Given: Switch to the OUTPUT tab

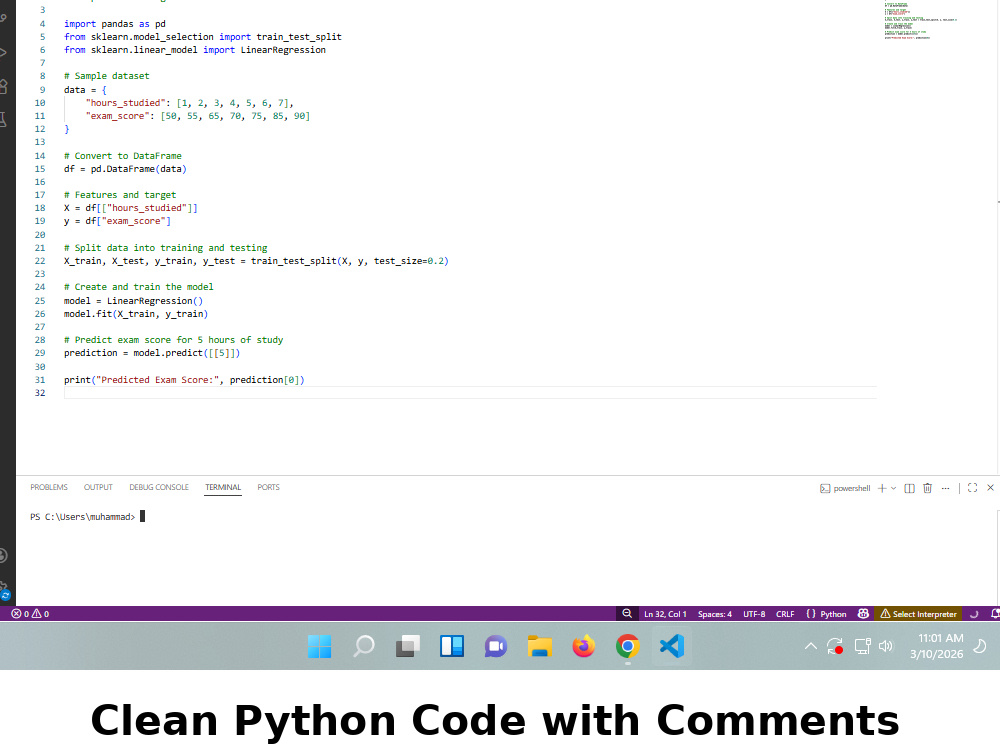Looking at the screenshot, I should click(x=98, y=487).
